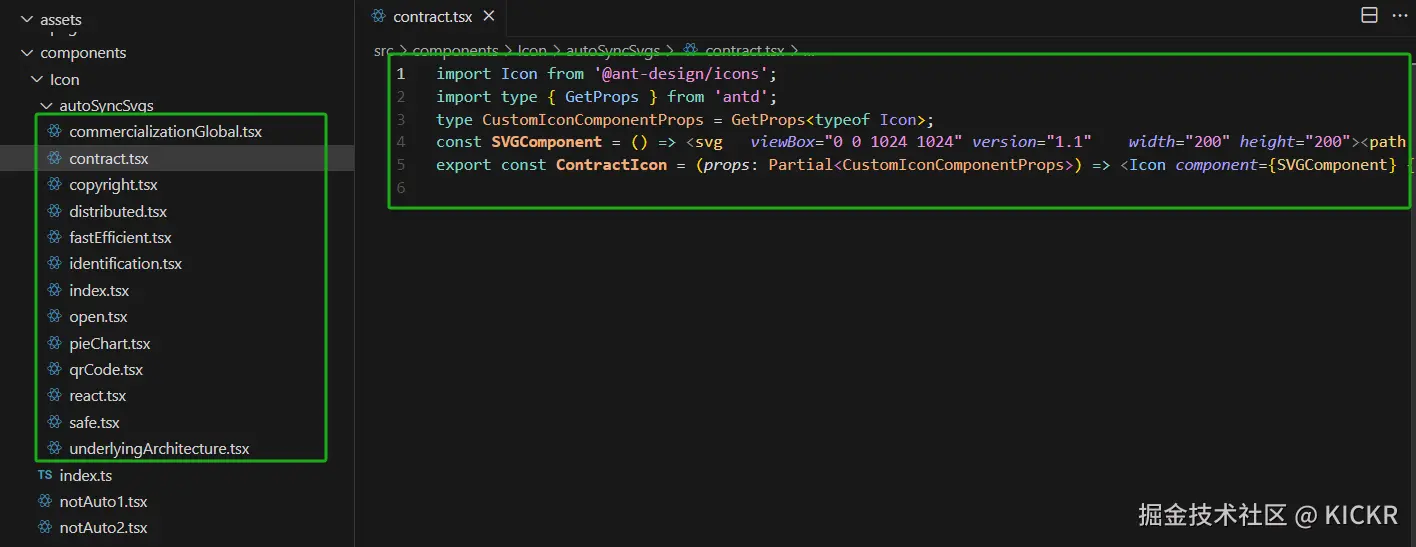Collapse the Icon folder
Image resolution: width=1416 pixels, height=547 pixels.
click(36, 79)
